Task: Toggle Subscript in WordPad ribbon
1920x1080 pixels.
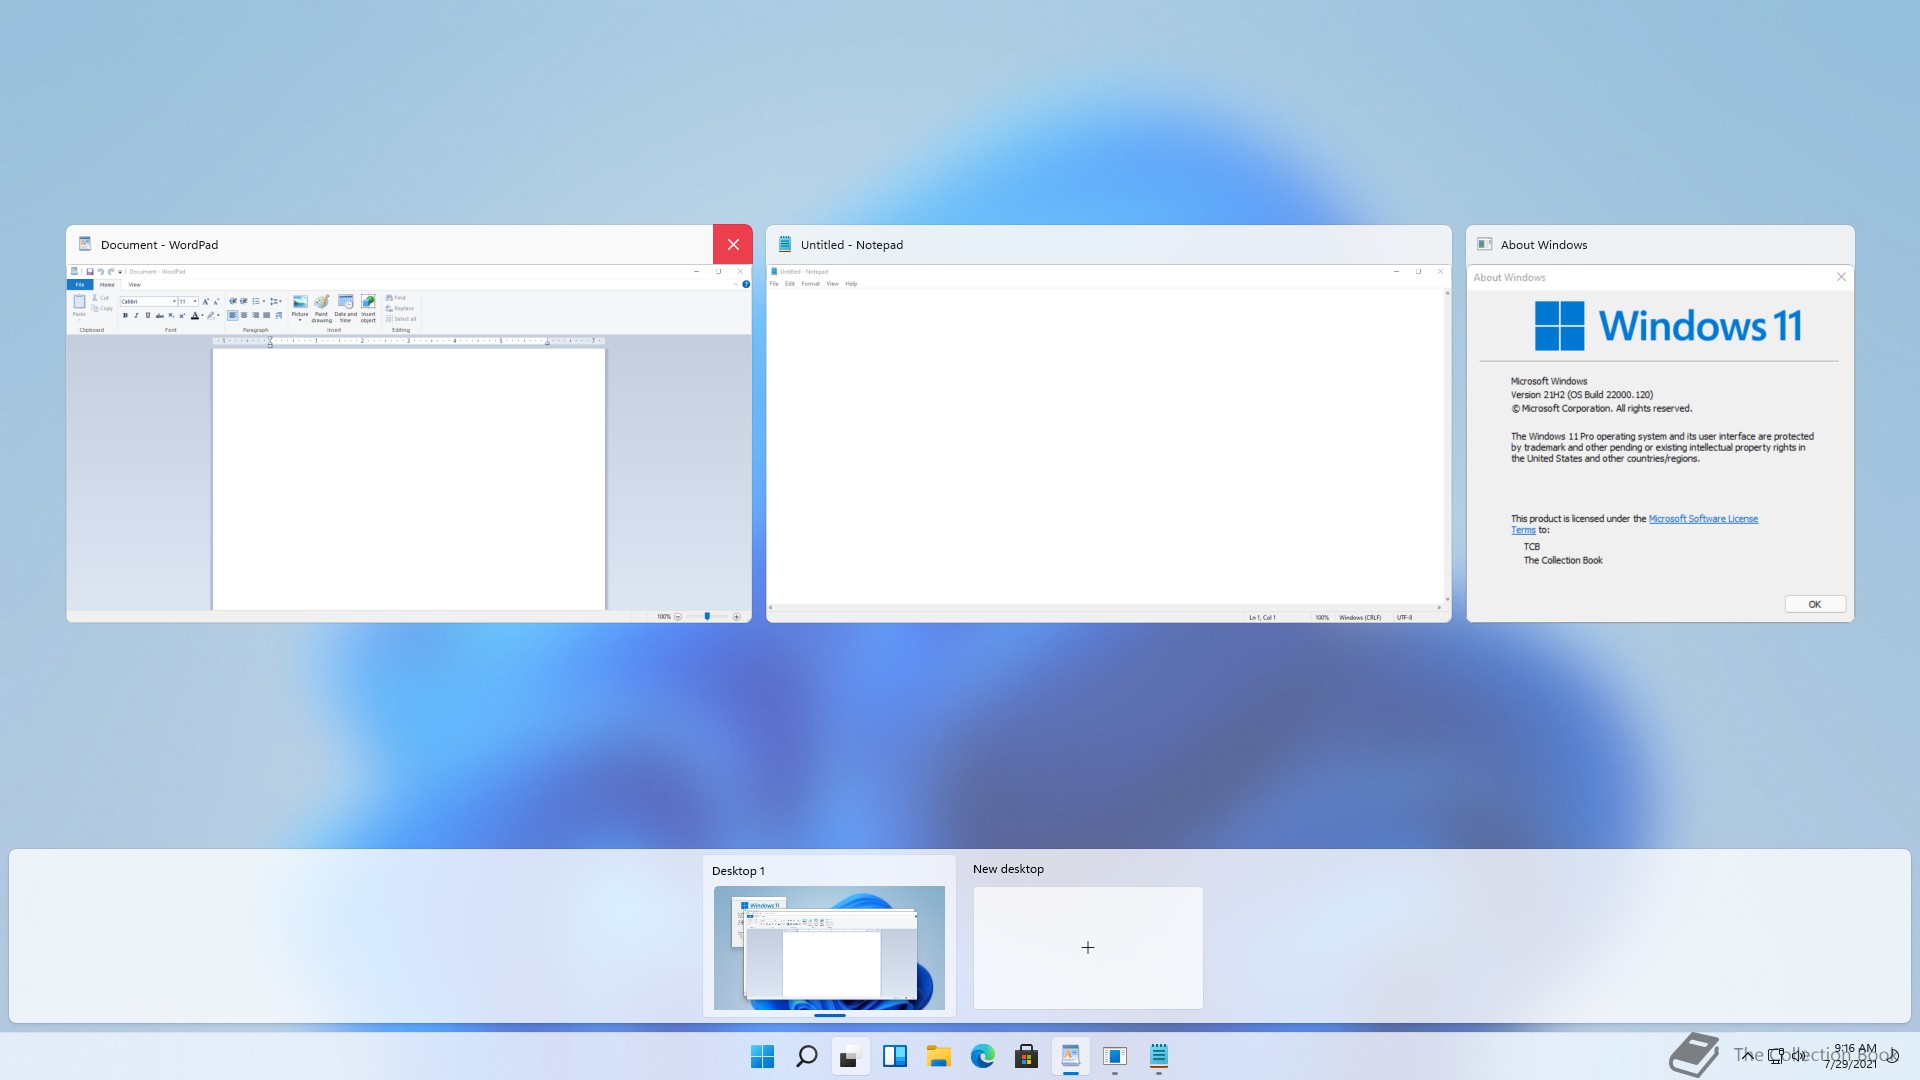Action: point(171,315)
